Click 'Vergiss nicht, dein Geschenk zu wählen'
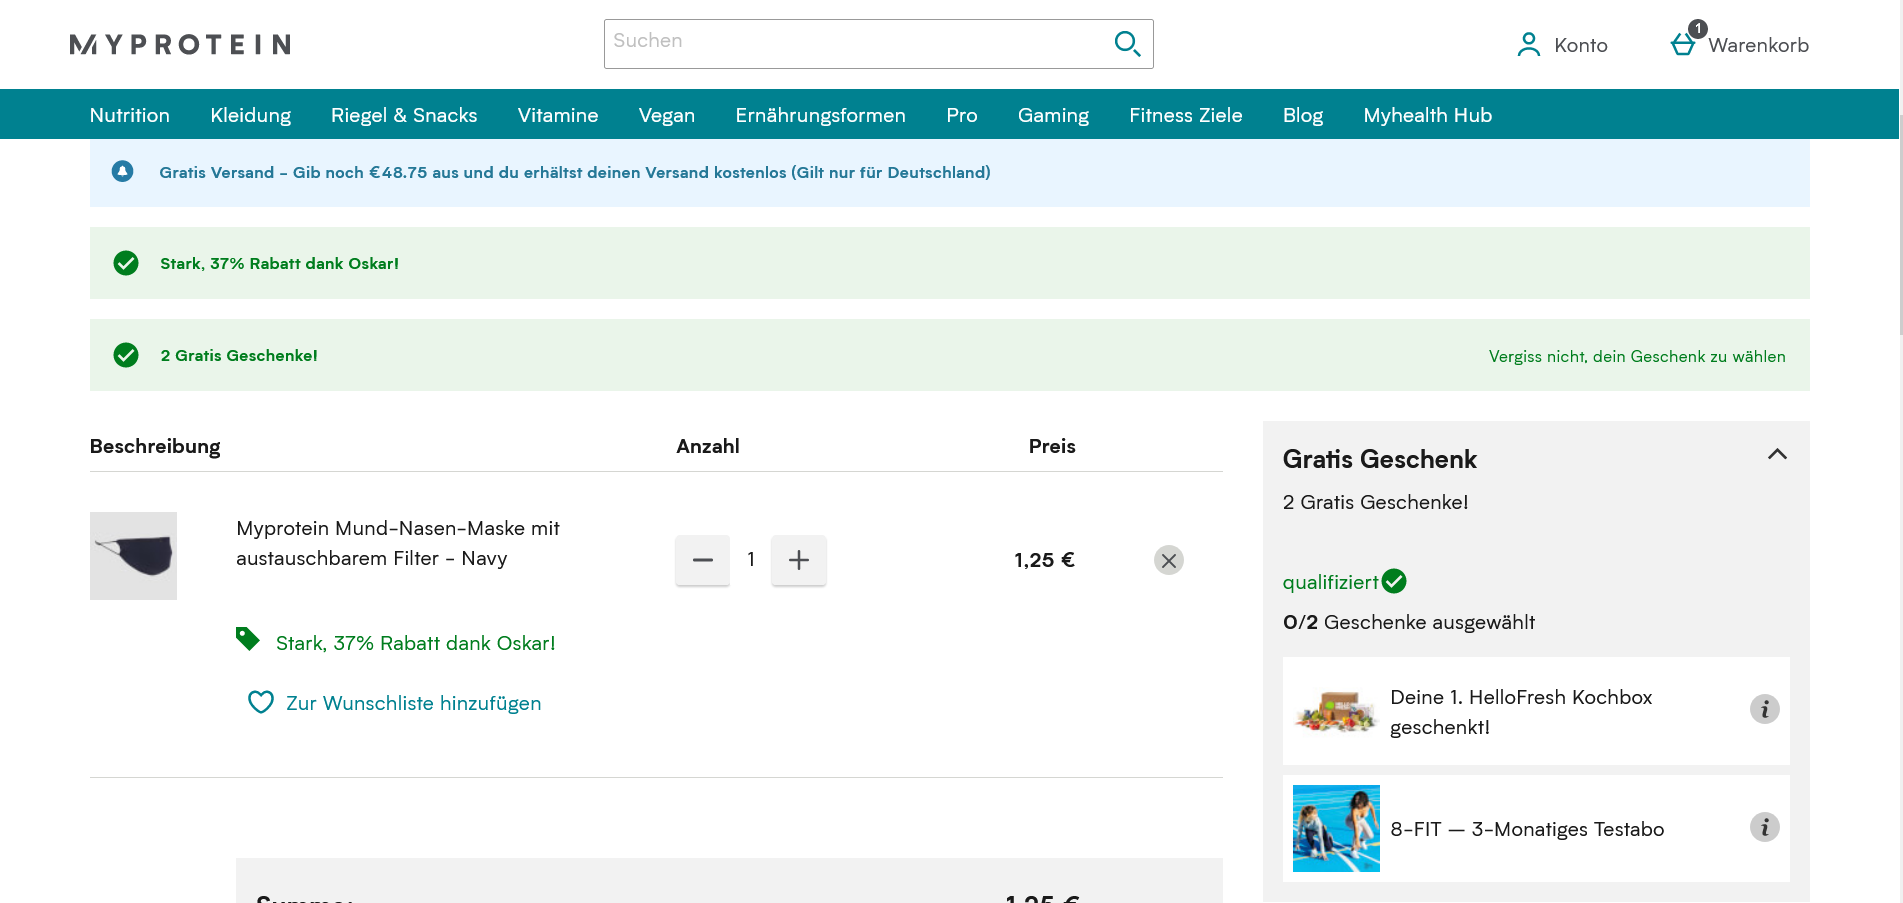The image size is (1903, 903). [x=1637, y=356]
